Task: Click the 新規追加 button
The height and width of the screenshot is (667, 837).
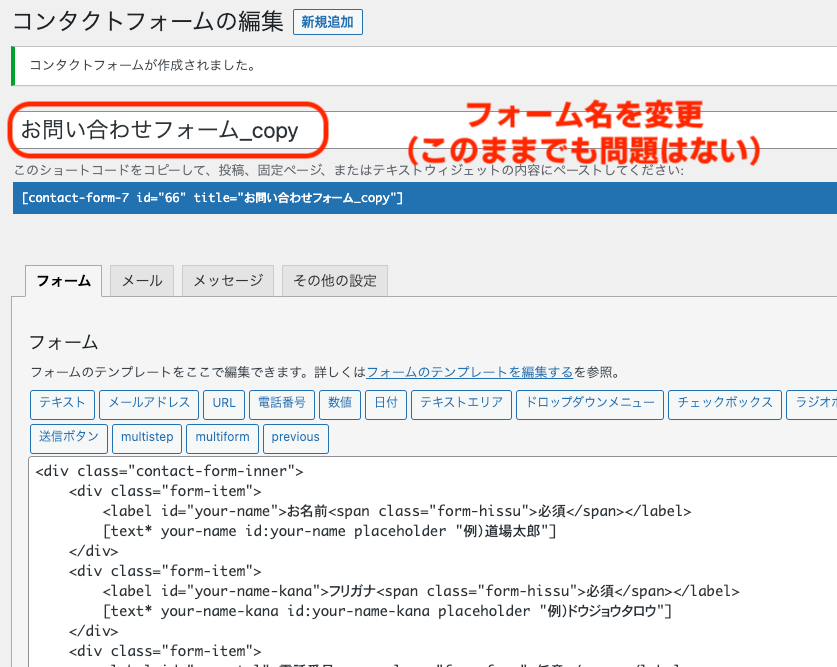Action: 328,22
